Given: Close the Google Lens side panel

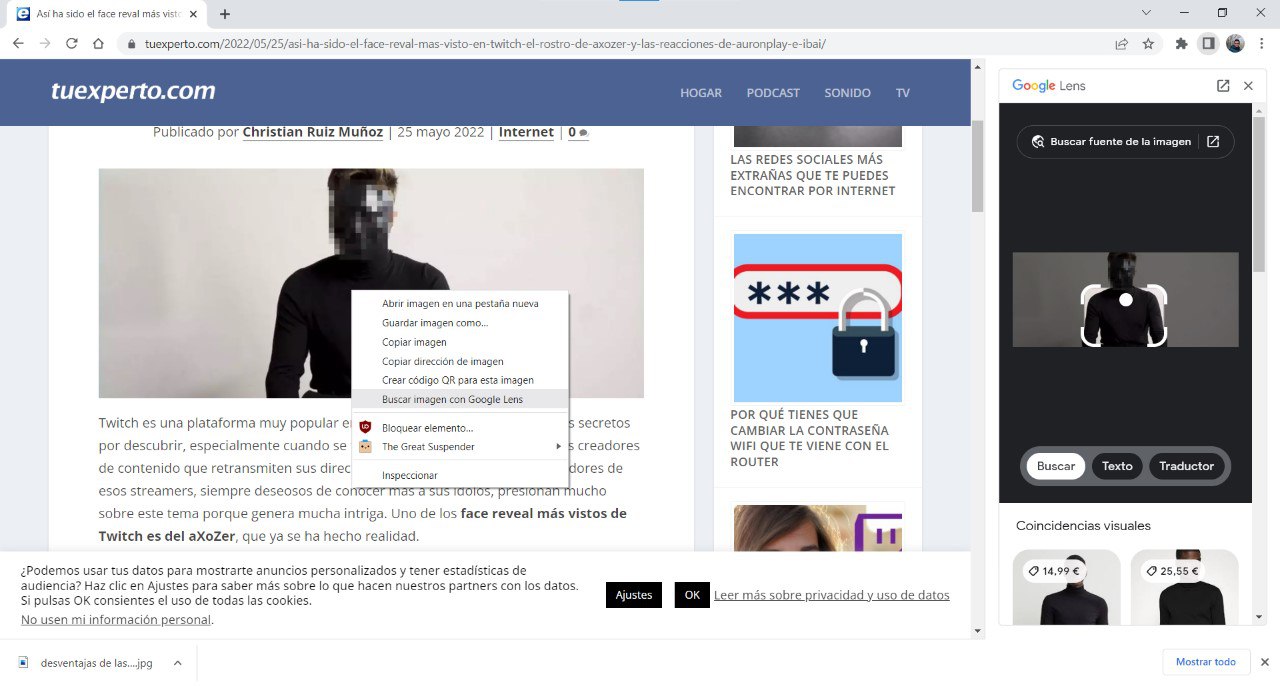Looking at the screenshot, I should tap(1248, 86).
